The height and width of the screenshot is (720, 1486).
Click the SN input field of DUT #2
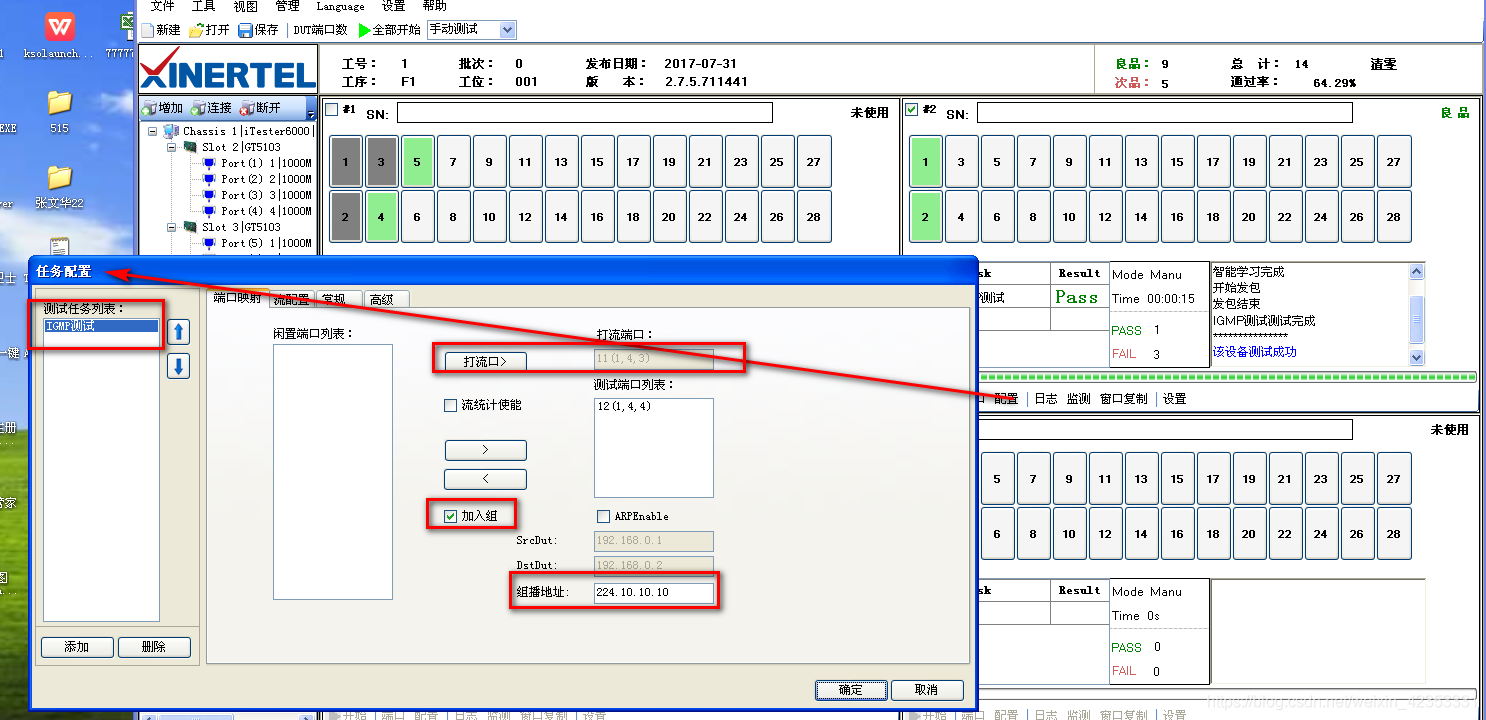click(x=1164, y=113)
